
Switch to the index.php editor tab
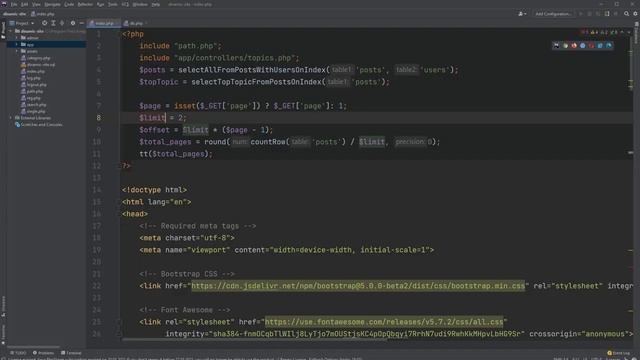click(104, 23)
